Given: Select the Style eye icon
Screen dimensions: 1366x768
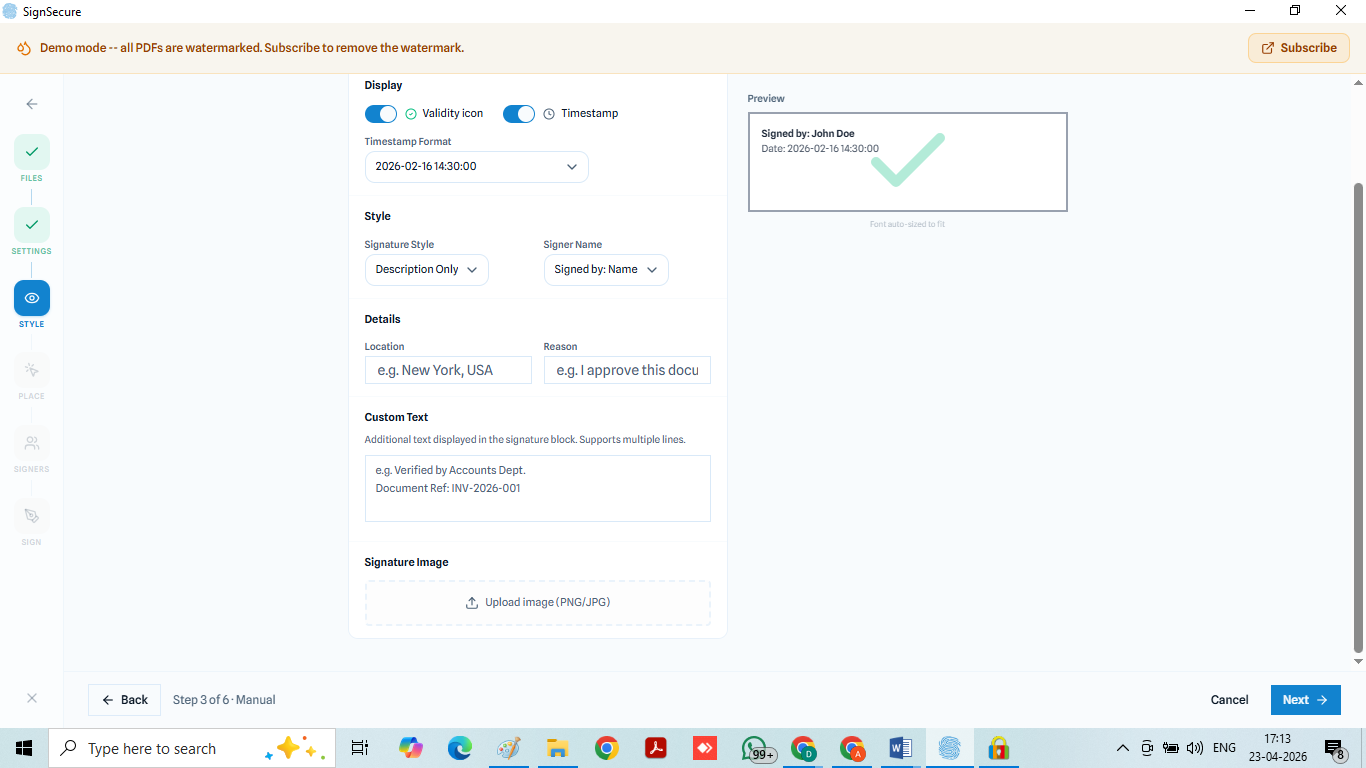Looking at the screenshot, I should coord(32,298).
